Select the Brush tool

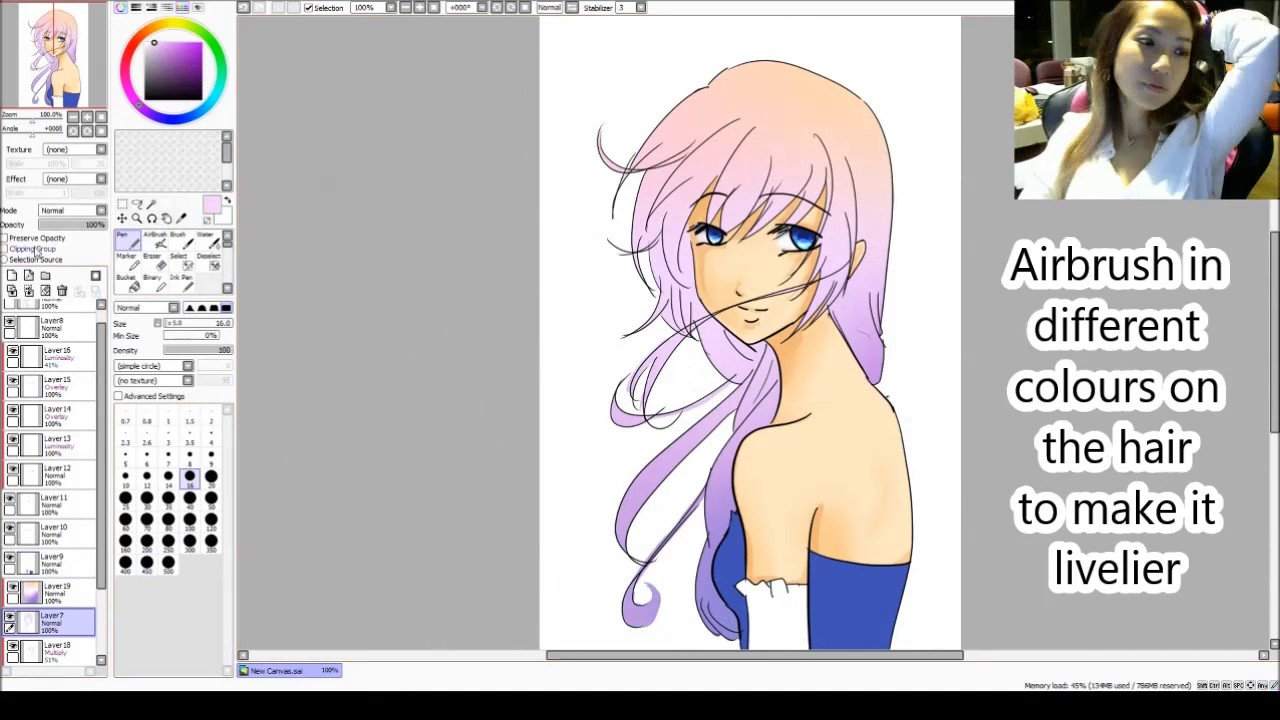click(x=182, y=240)
